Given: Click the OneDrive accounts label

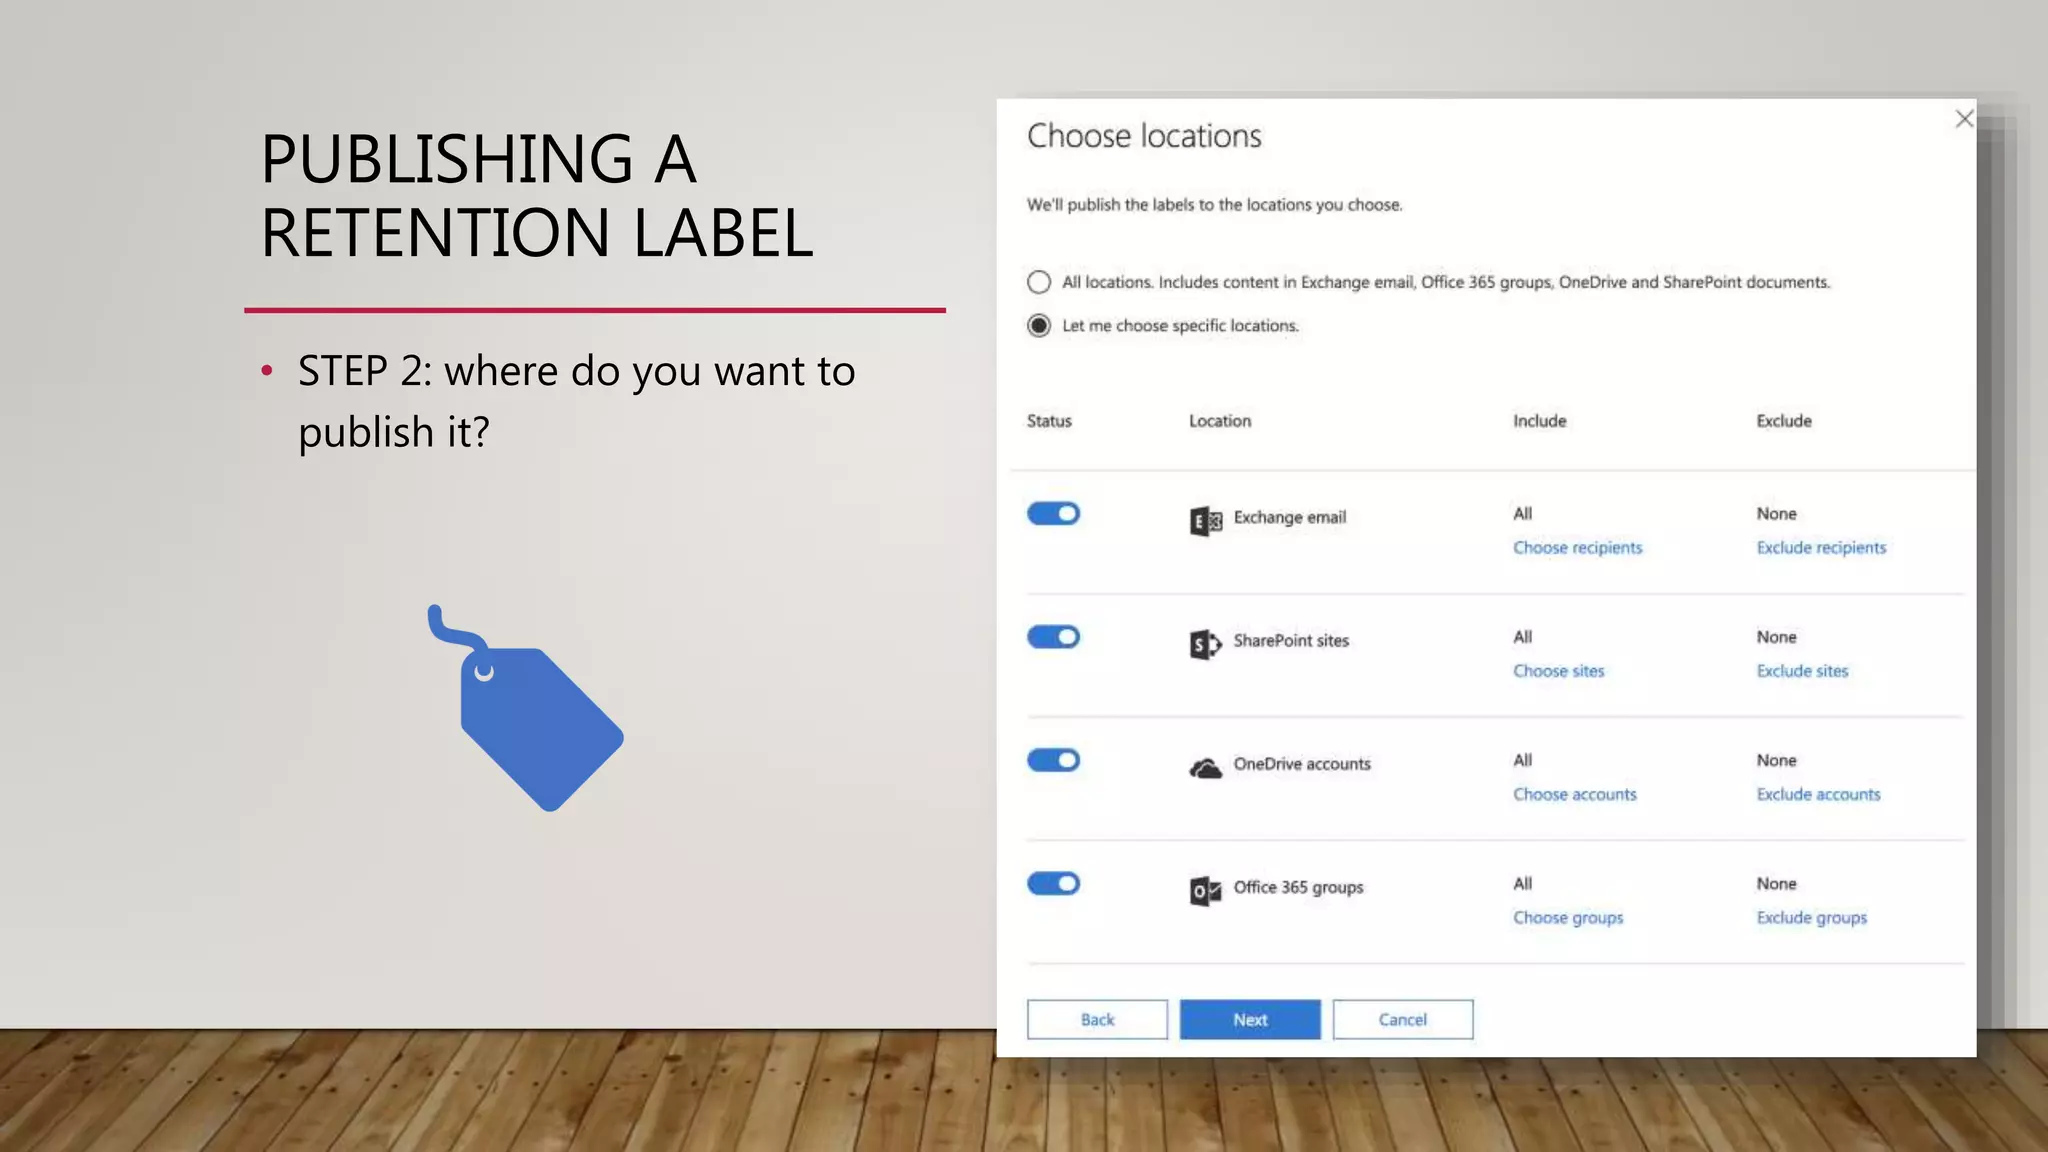Looking at the screenshot, I should click(x=1302, y=764).
